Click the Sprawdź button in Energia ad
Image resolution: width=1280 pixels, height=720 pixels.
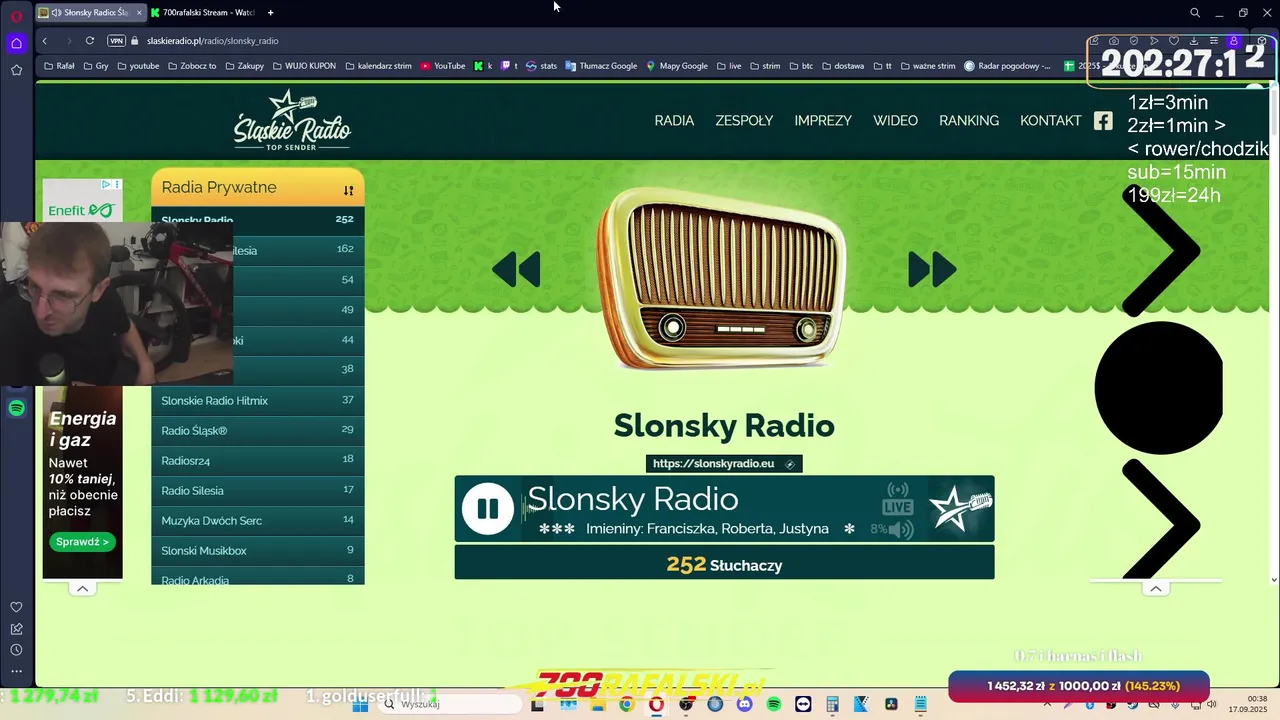82,542
